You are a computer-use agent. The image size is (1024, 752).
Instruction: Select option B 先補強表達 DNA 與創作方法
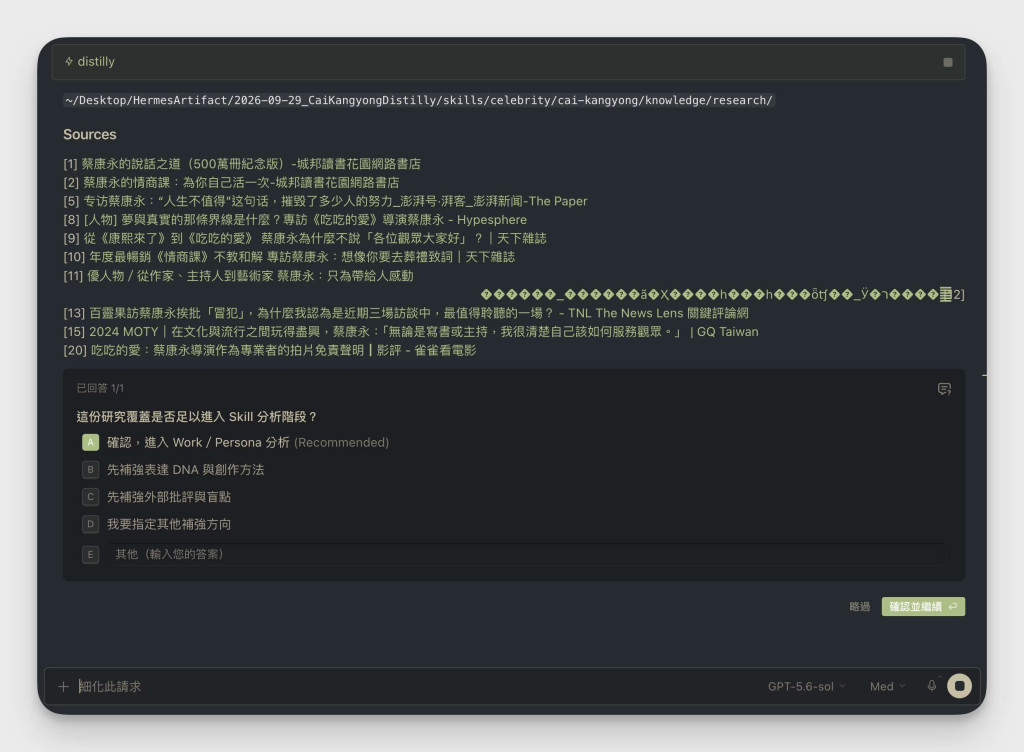173,469
